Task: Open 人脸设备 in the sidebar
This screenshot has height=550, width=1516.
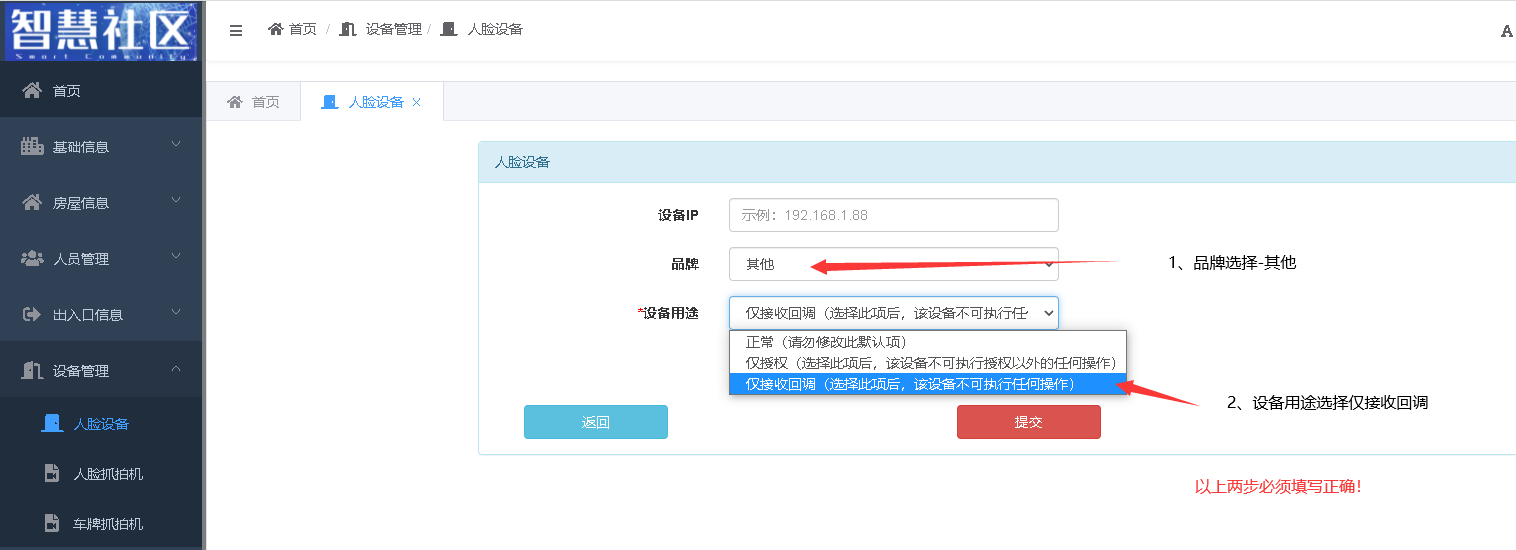Action: (101, 424)
